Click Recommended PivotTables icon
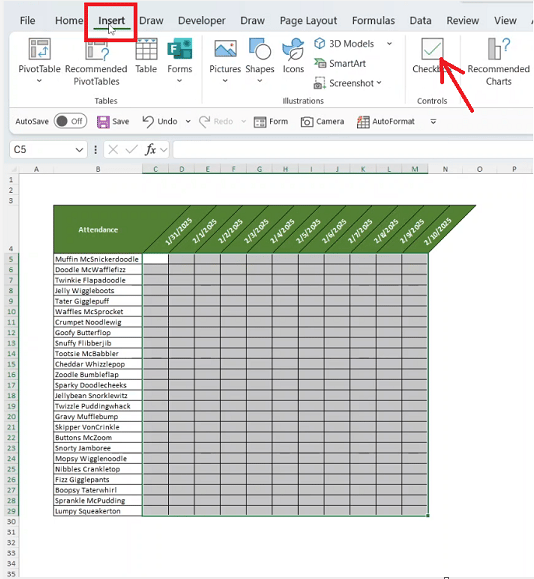Screen dimensions: 534x579 coord(96,50)
